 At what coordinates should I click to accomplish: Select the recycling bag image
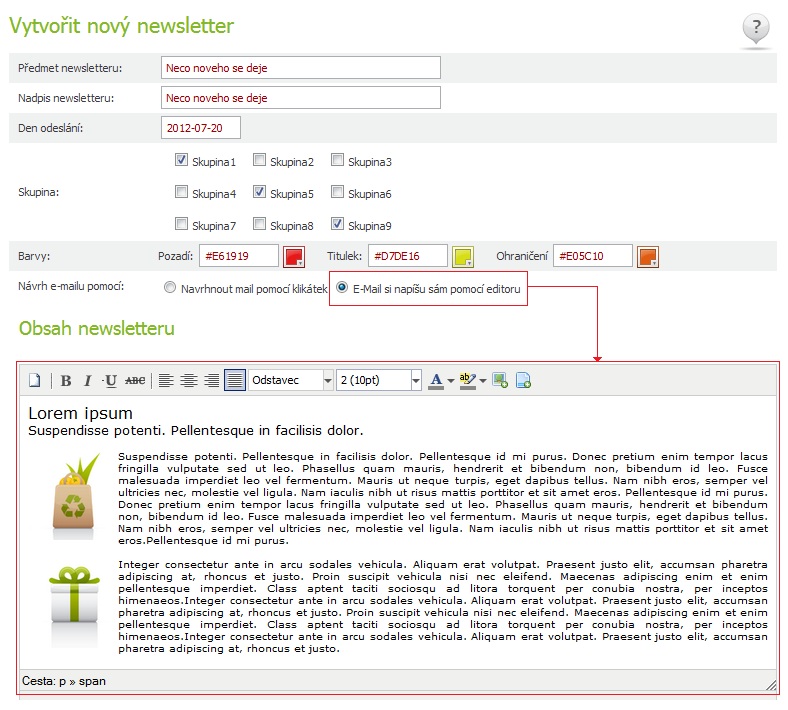pyautogui.click(x=74, y=496)
